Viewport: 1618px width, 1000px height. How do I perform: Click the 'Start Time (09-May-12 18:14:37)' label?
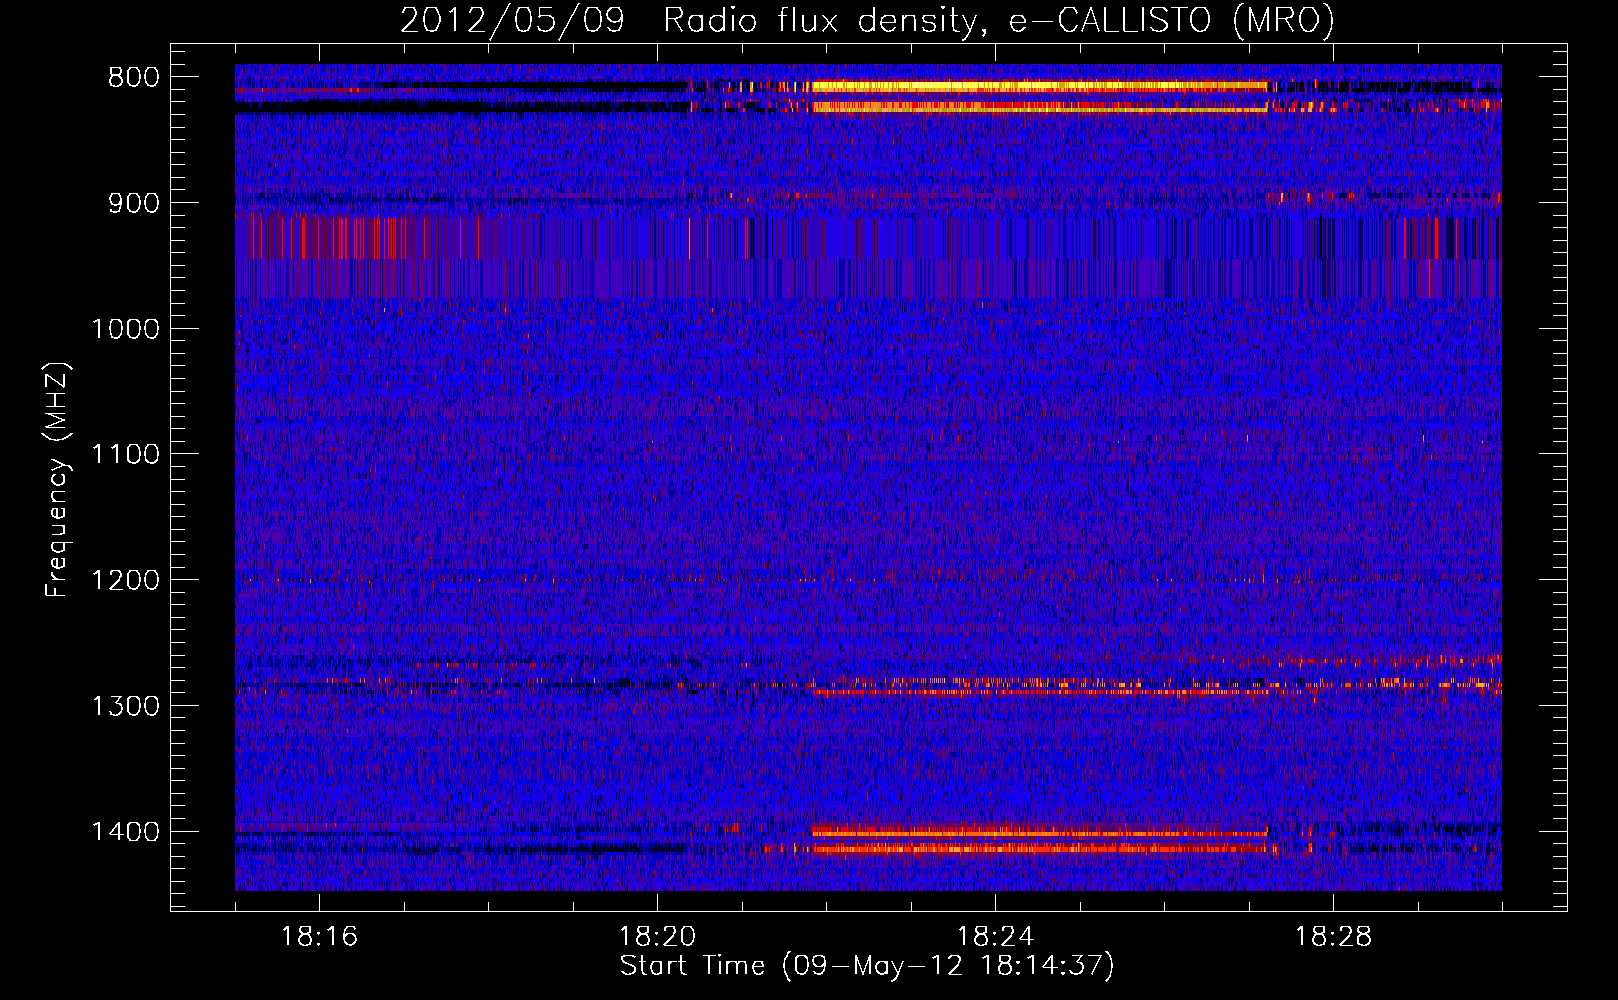pyautogui.click(x=866, y=966)
